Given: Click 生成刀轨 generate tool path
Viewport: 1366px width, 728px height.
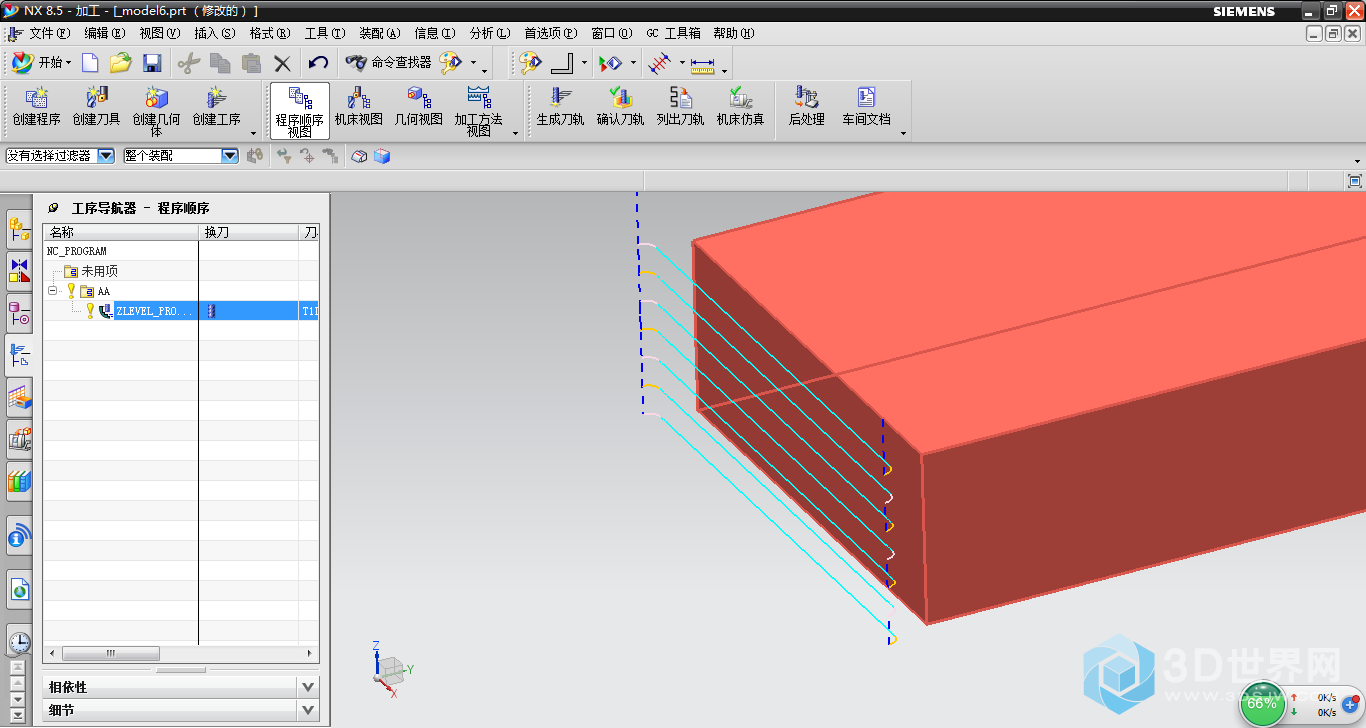Looking at the screenshot, I should [x=560, y=106].
